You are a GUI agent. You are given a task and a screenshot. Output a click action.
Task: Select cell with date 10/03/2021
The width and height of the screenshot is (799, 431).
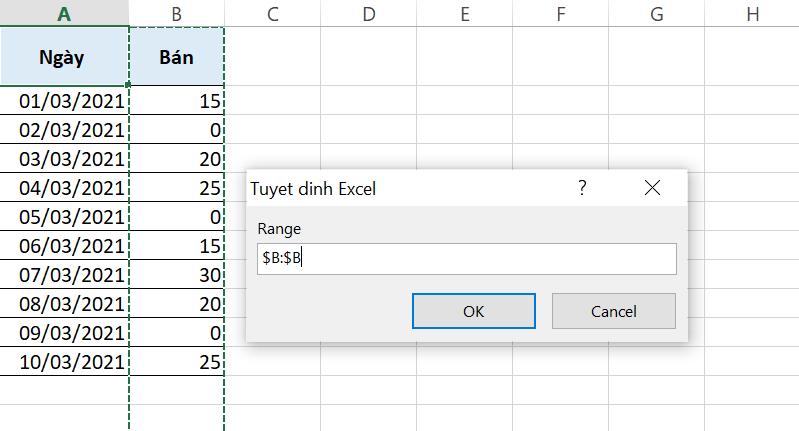(64, 362)
